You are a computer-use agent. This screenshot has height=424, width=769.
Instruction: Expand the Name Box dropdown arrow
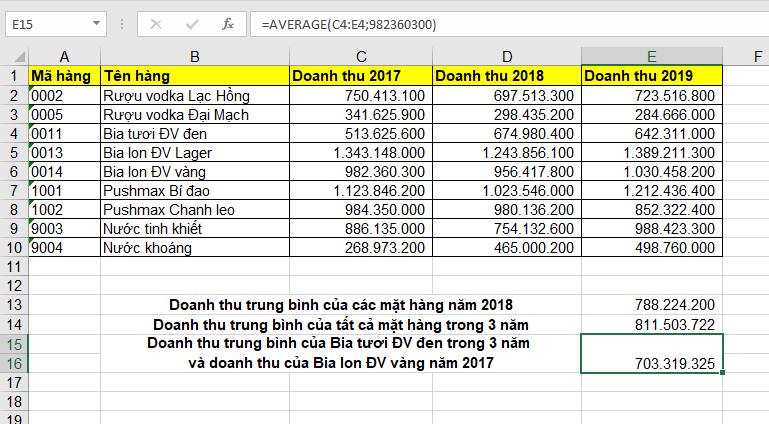coord(95,23)
